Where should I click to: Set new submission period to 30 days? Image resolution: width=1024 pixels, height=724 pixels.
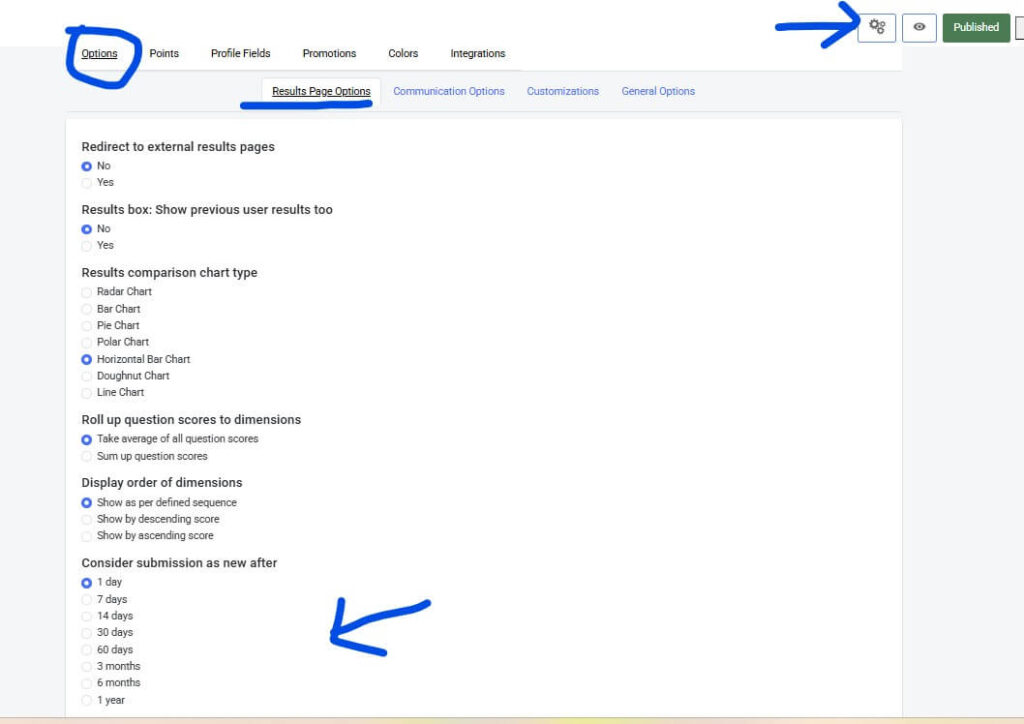coord(87,633)
